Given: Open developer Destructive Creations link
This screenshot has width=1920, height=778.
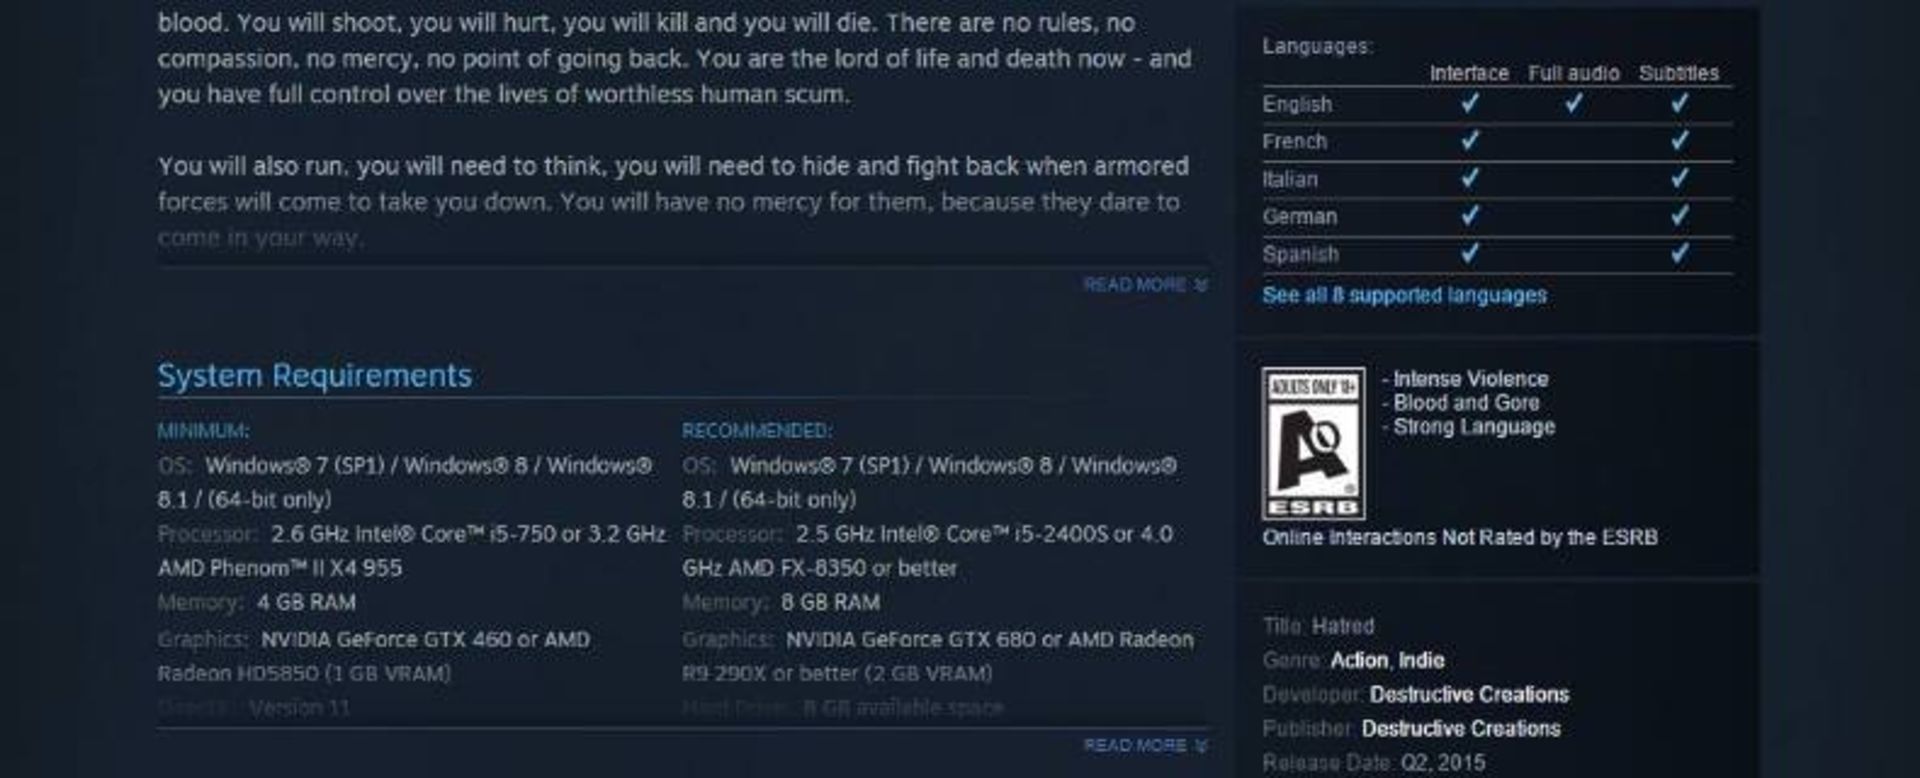Looking at the screenshot, I should coord(1469,694).
